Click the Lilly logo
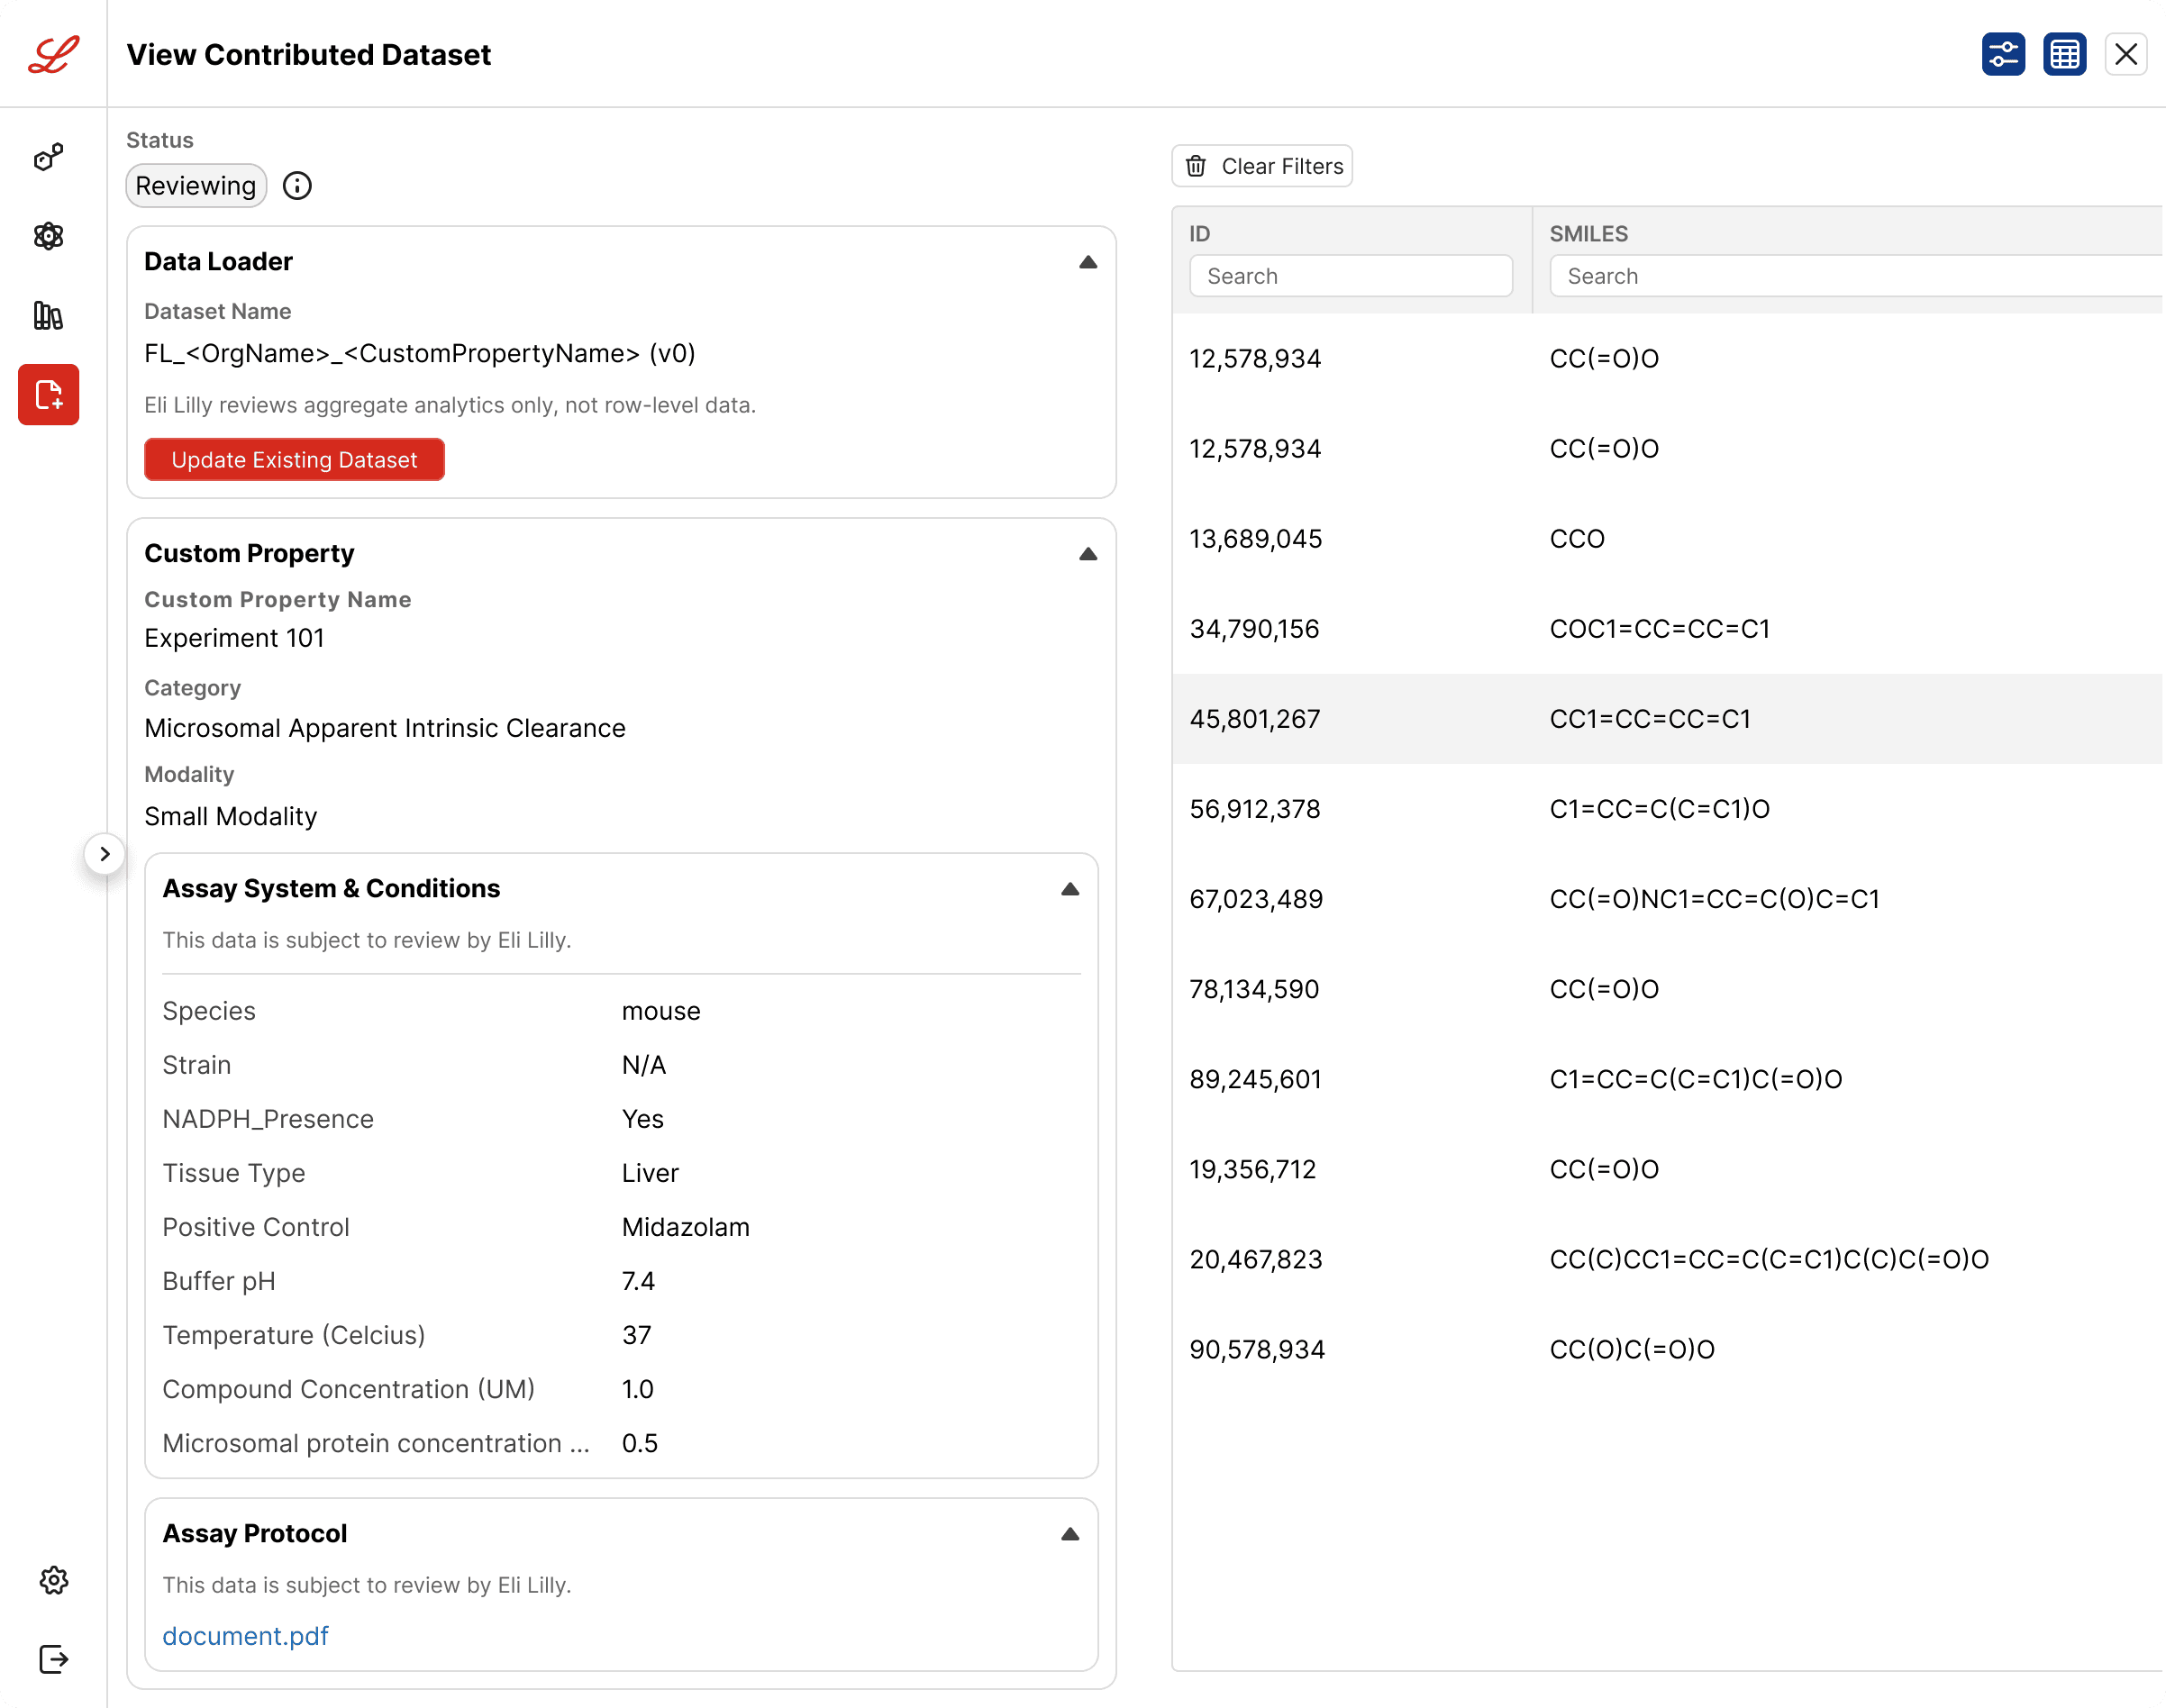 coord(53,54)
